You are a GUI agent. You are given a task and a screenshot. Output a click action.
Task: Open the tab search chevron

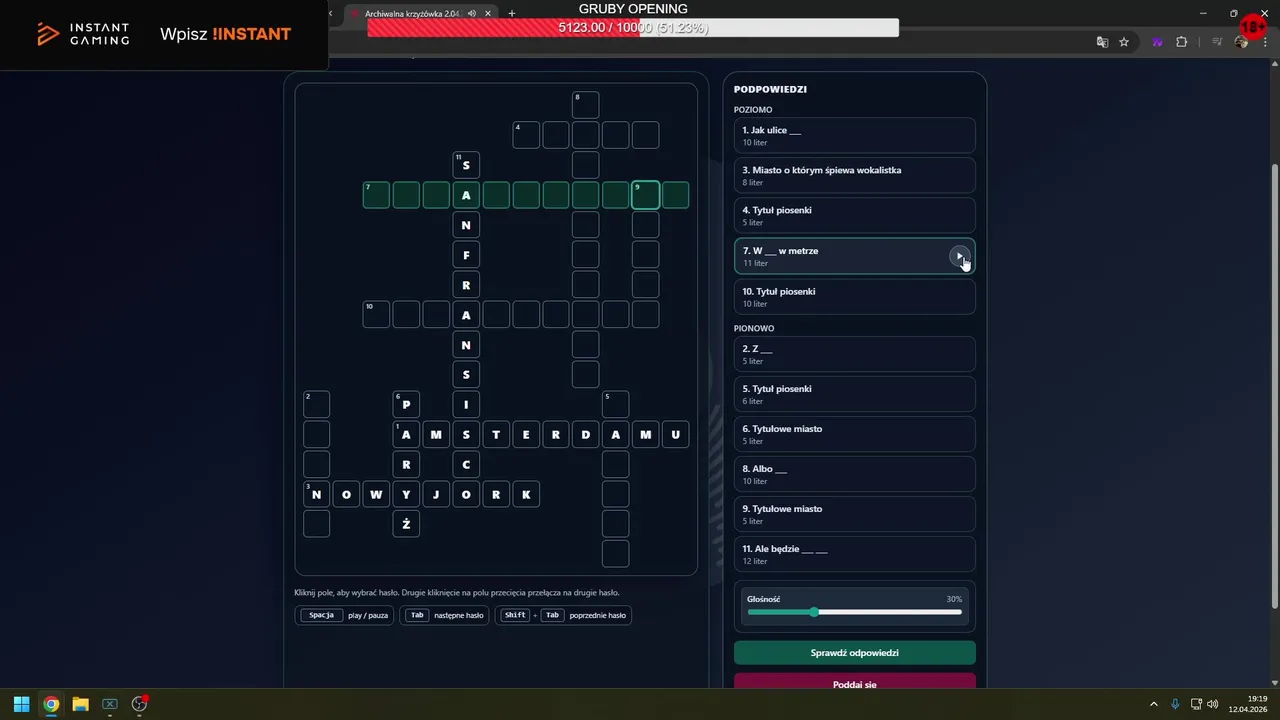(331, 13)
